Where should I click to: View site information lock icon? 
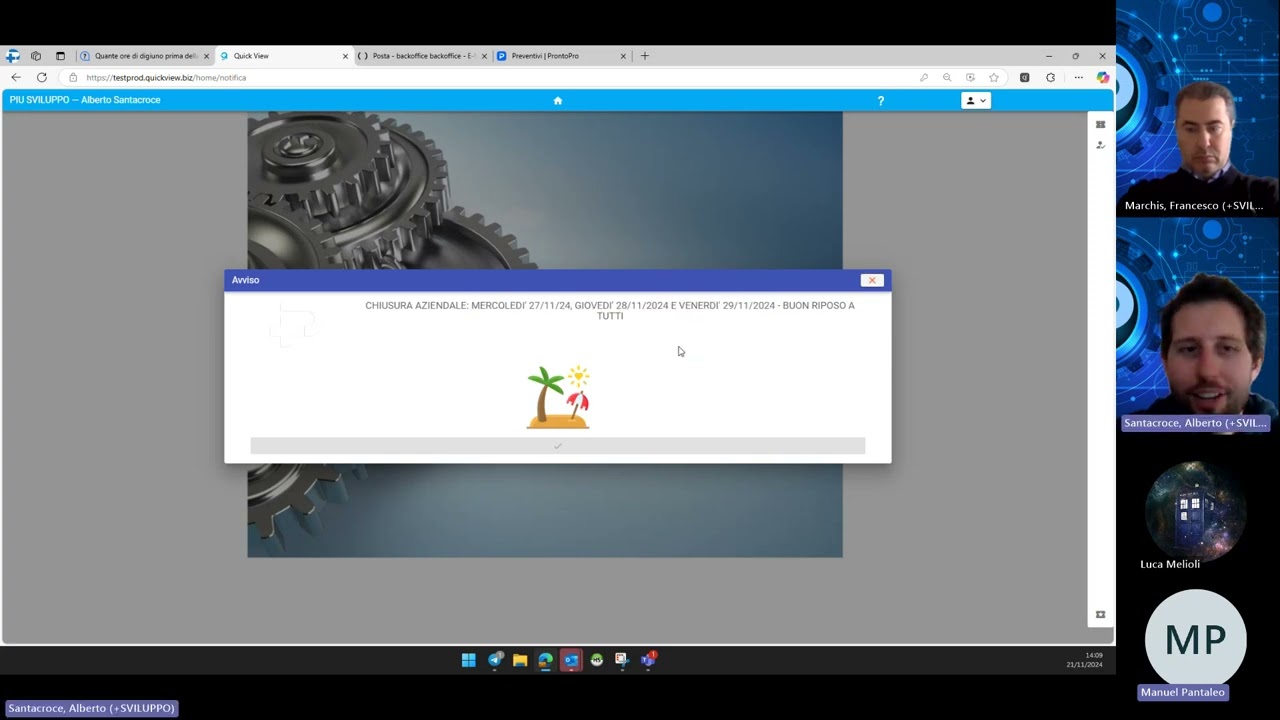pyautogui.click(x=73, y=77)
